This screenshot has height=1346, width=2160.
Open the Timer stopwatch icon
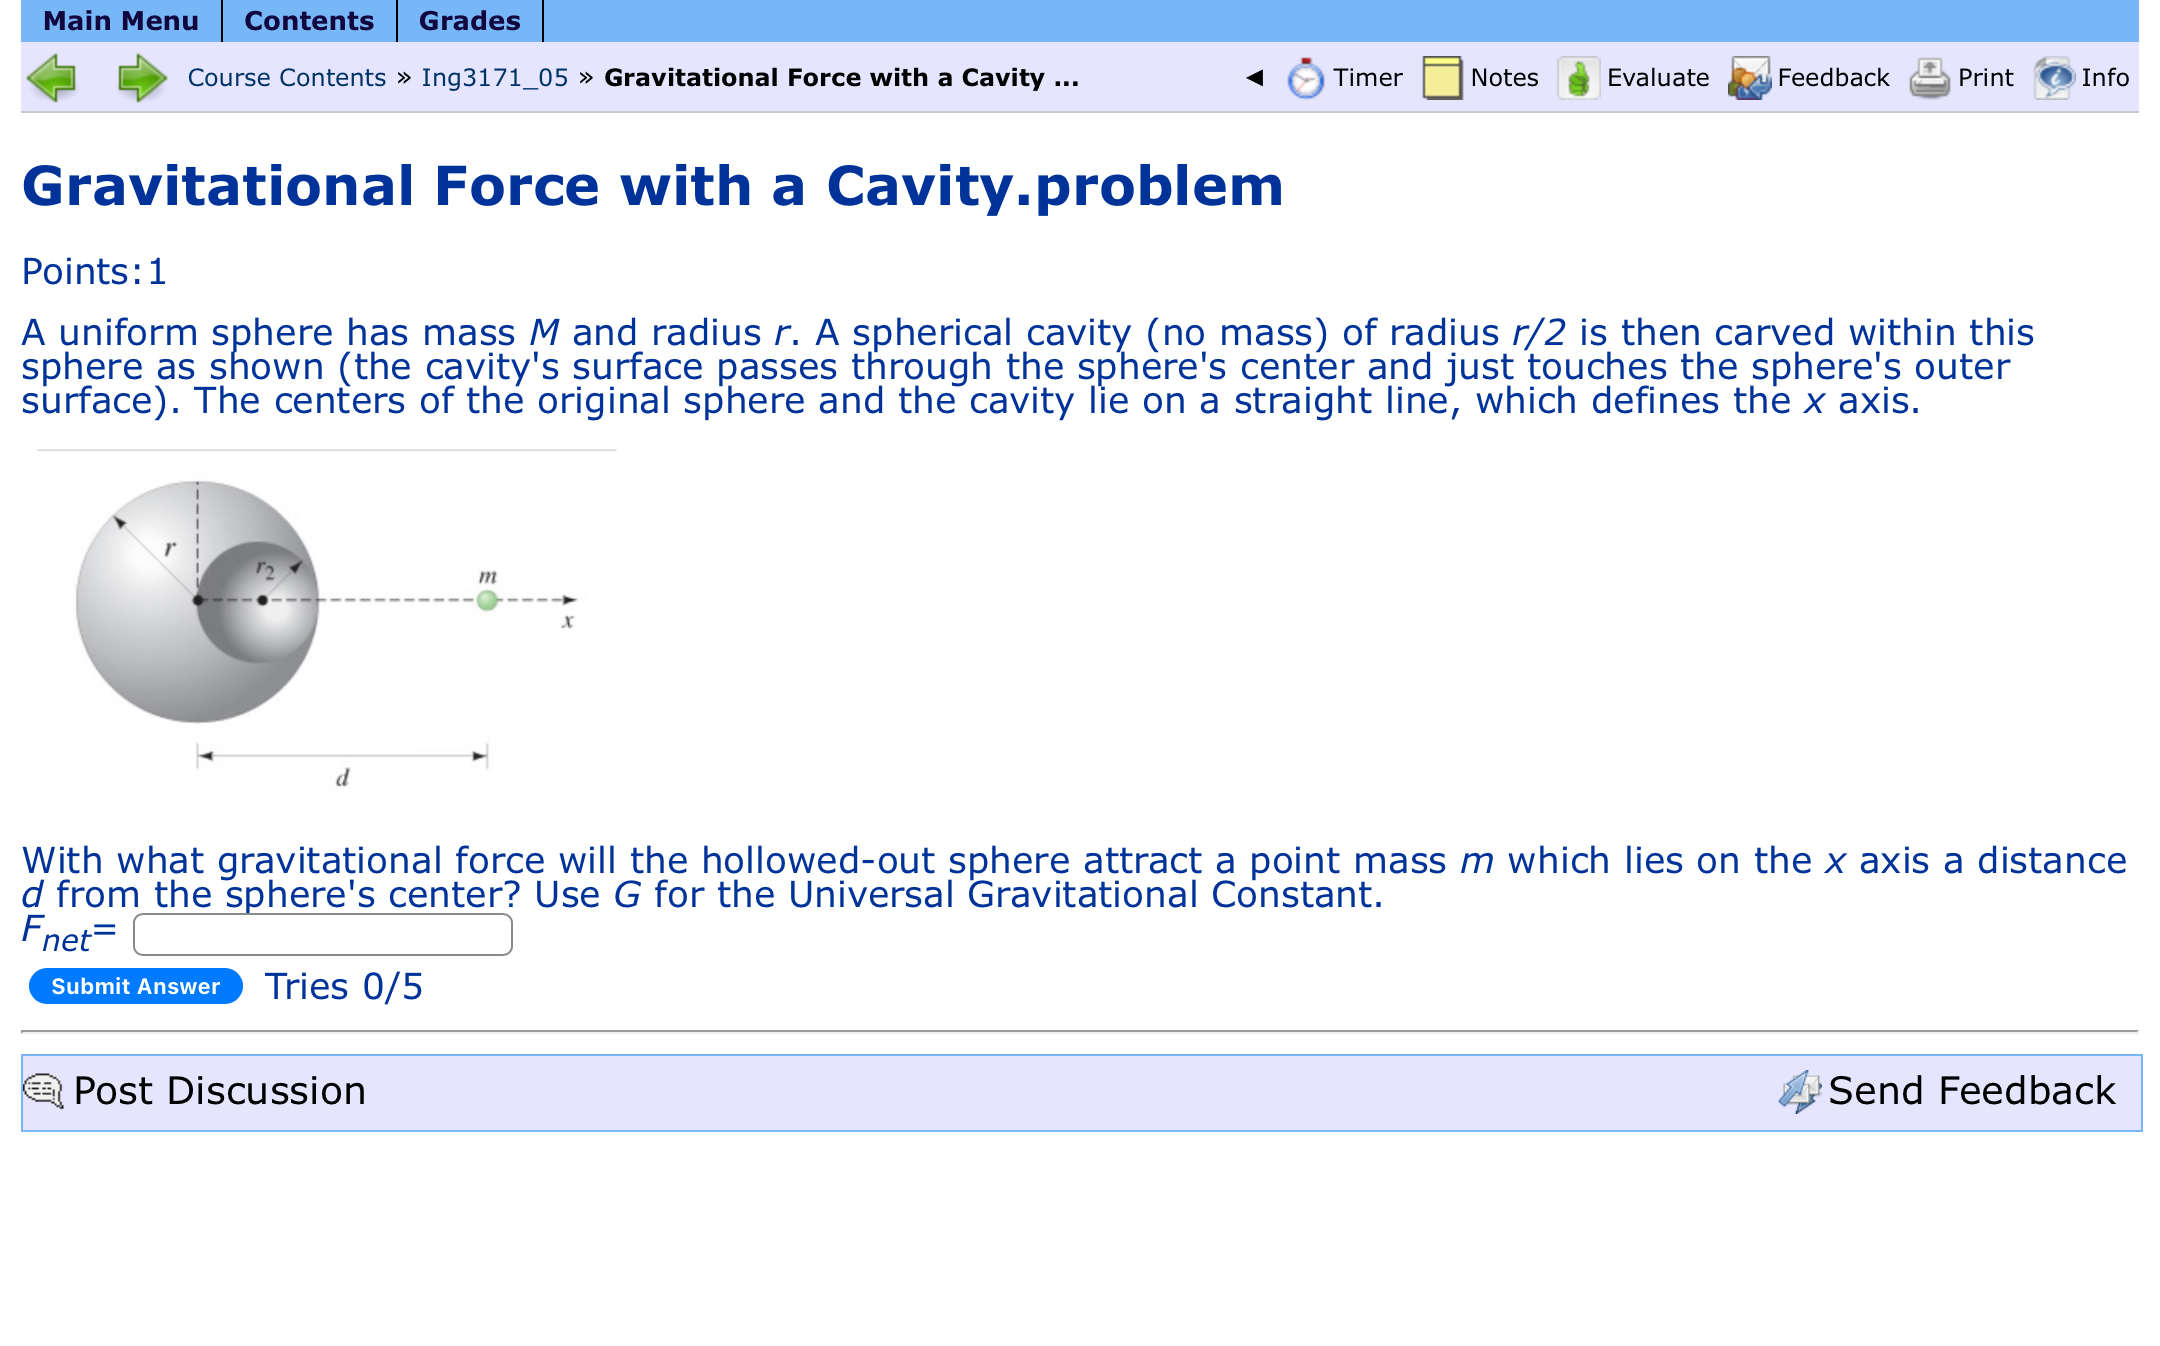(1305, 78)
